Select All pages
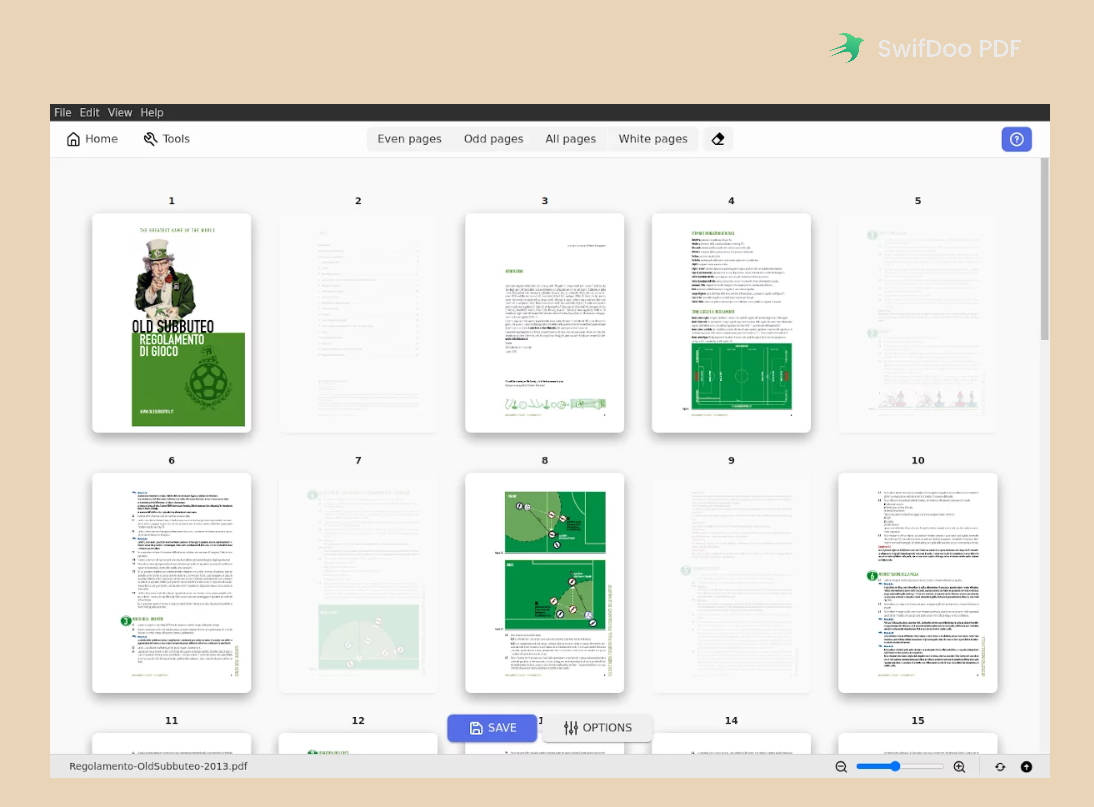Viewport: 1094px width, 807px height. 571,139
